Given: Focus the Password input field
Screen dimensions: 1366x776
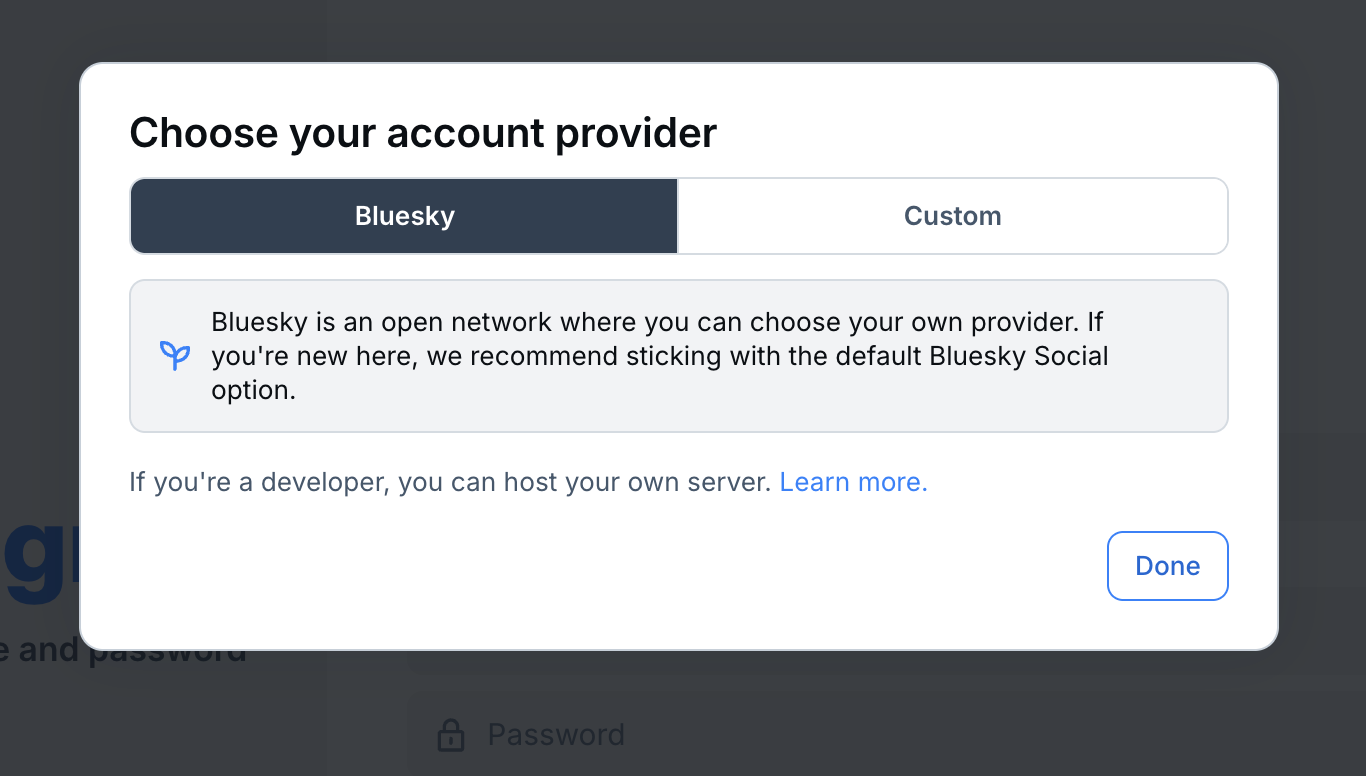Looking at the screenshot, I should click(800, 736).
